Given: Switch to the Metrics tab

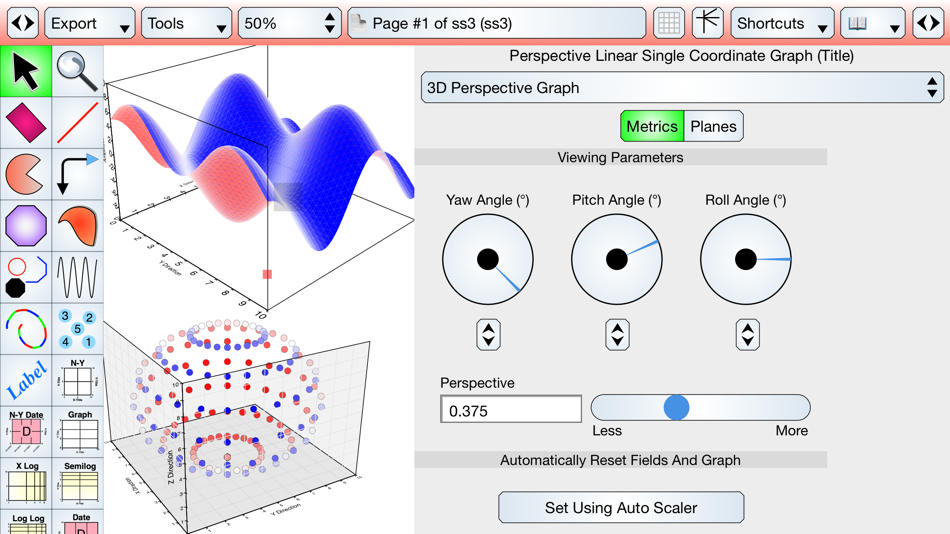Looking at the screenshot, I should tap(652, 126).
